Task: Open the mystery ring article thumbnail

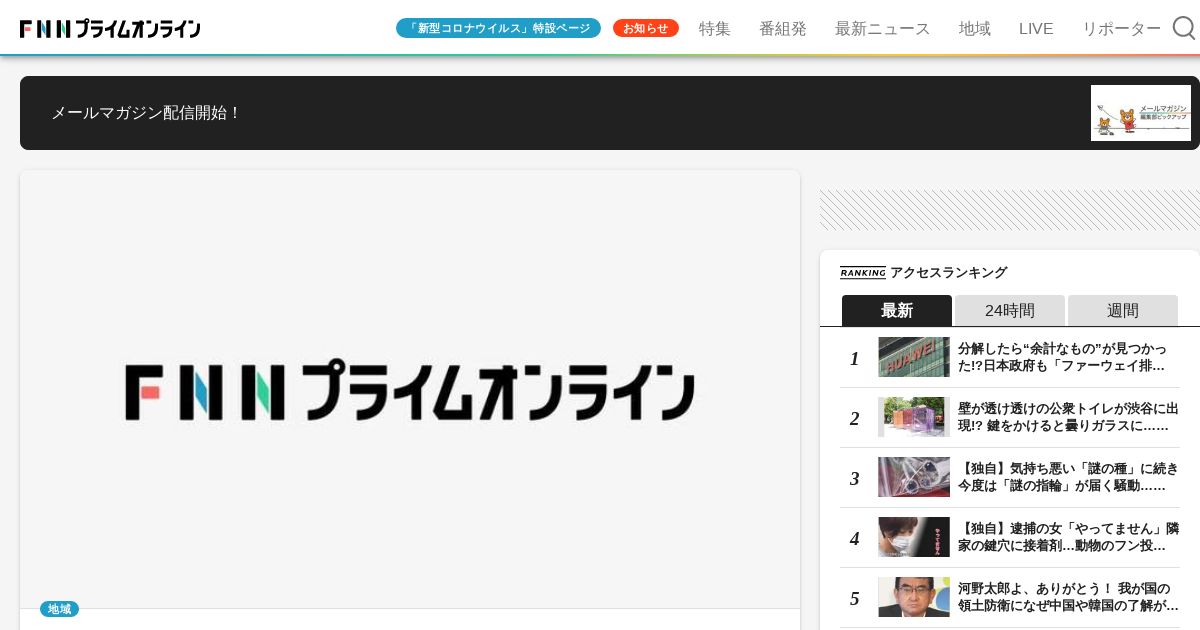Action: (914, 477)
